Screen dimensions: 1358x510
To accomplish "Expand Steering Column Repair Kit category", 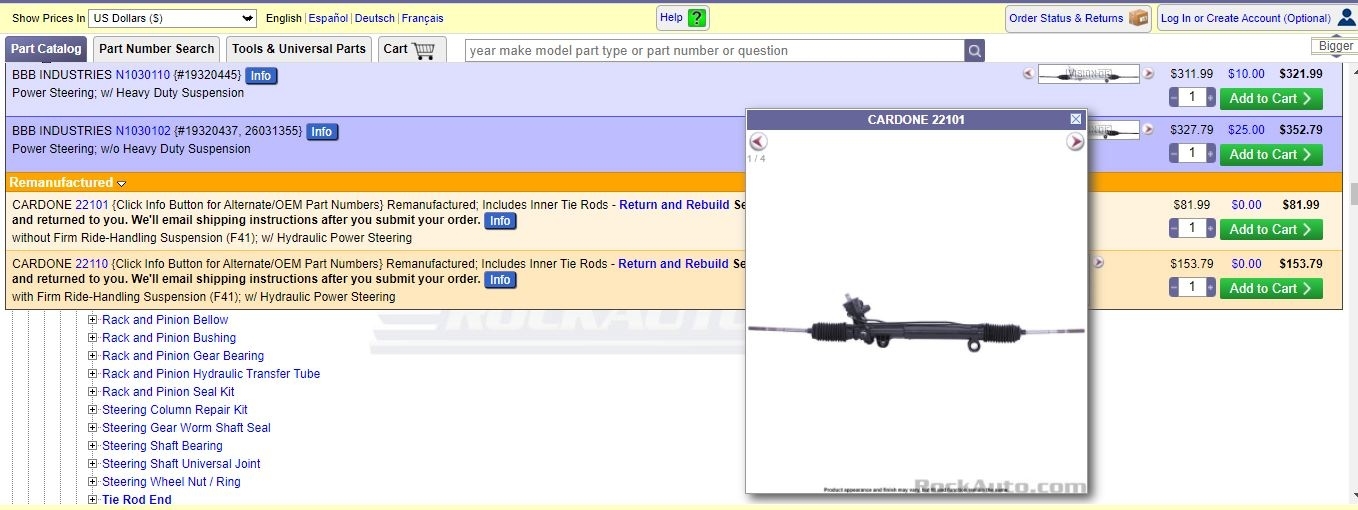I will click(x=93, y=410).
